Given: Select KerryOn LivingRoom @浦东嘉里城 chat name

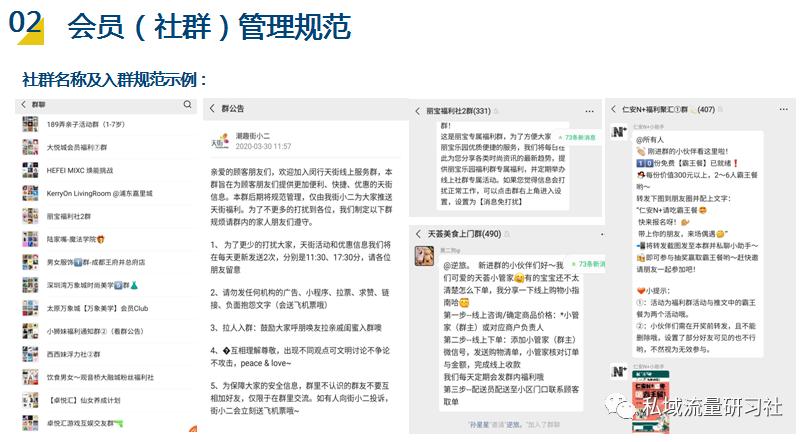Looking at the screenshot, I should point(99,193).
